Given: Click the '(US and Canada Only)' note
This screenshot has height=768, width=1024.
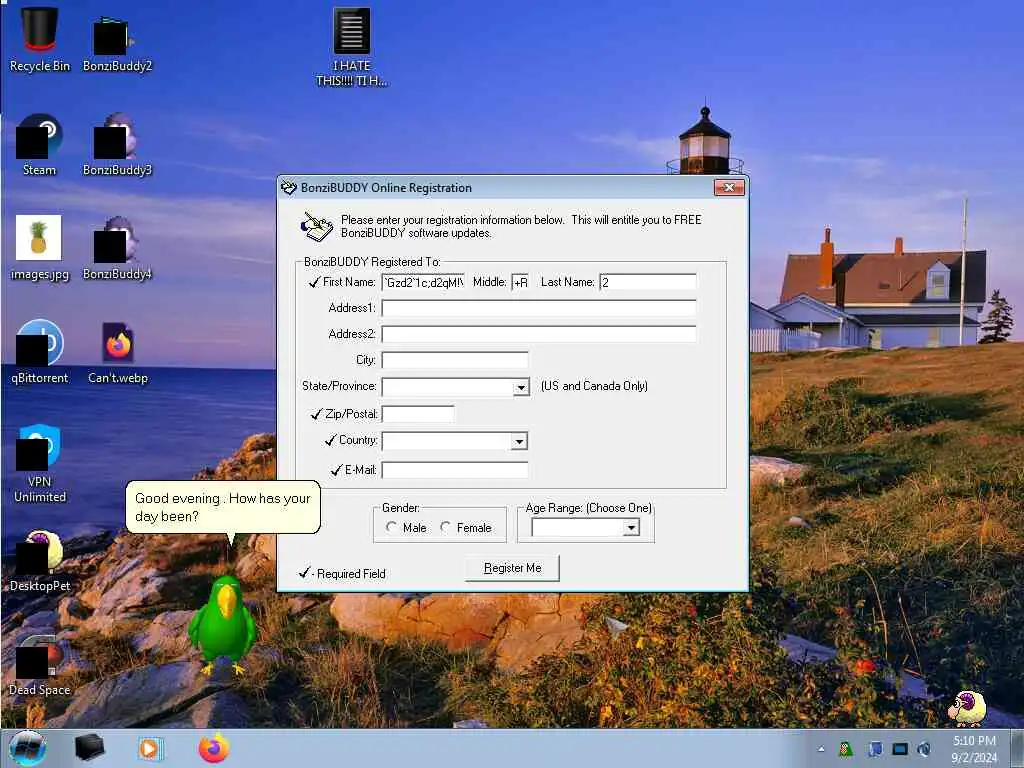Looking at the screenshot, I should pyautogui.click(x=594, y=386).
